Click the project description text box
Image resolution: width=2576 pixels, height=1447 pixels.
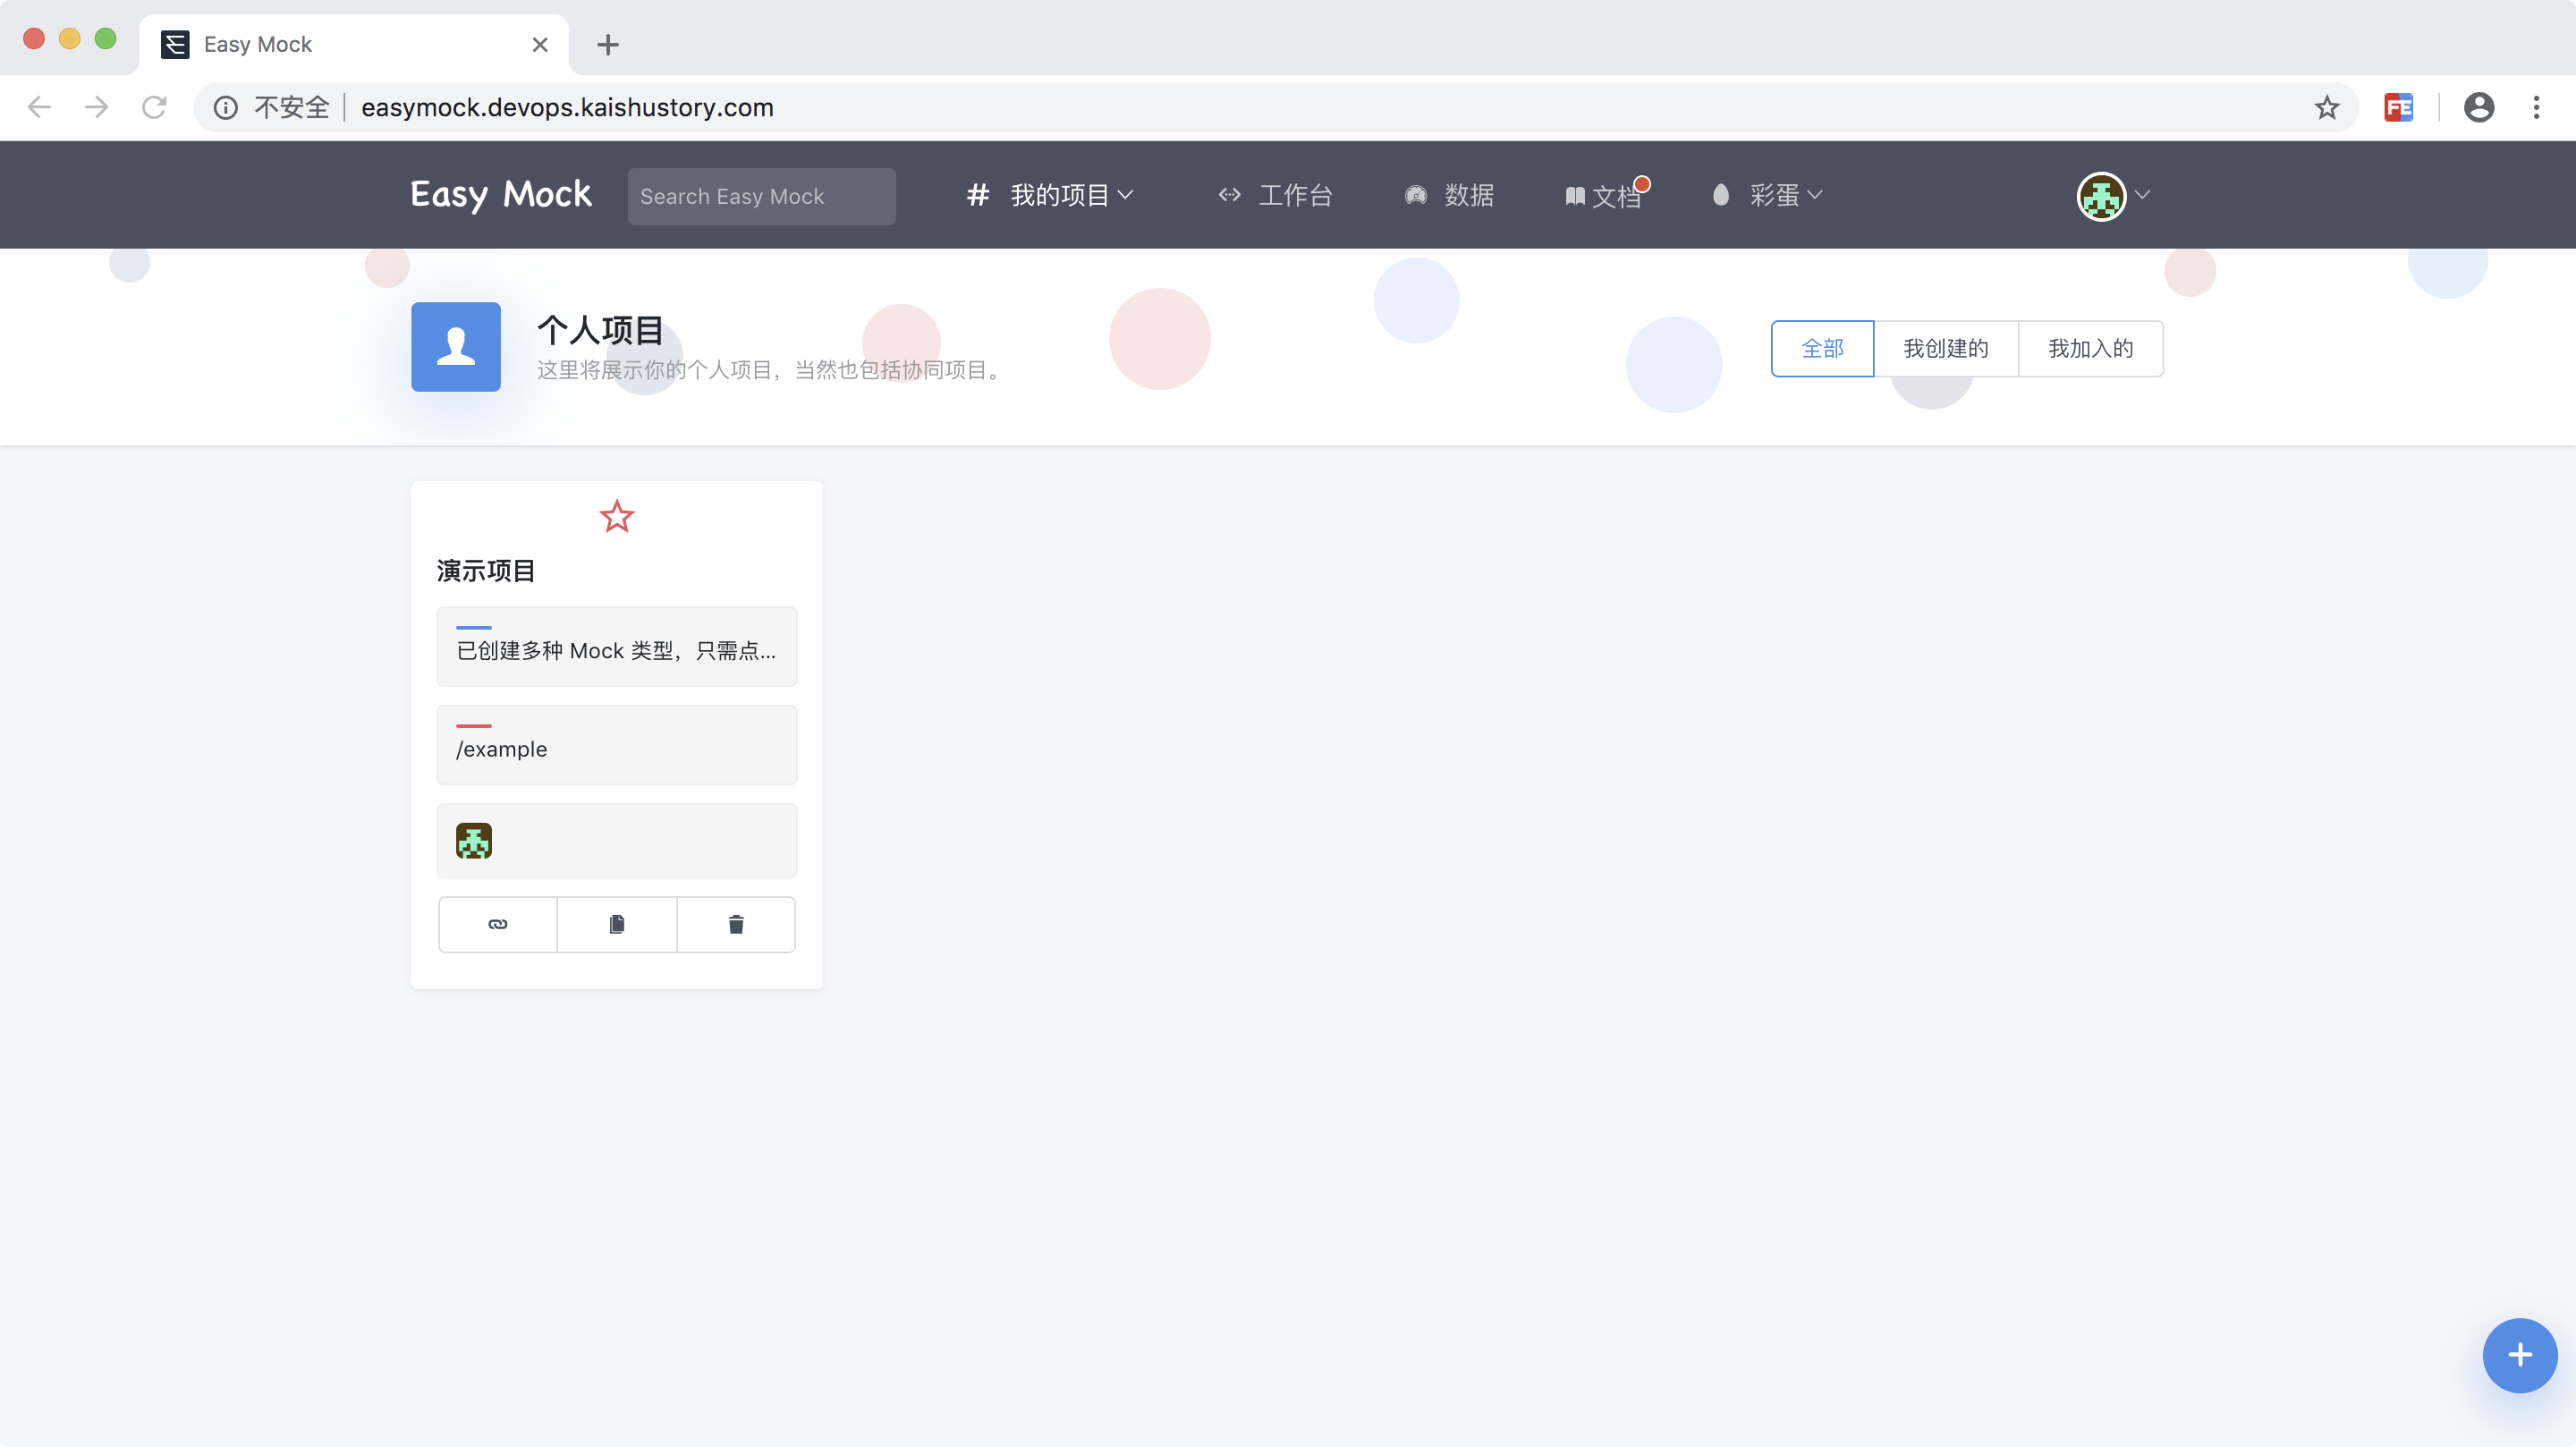[617, 647]
